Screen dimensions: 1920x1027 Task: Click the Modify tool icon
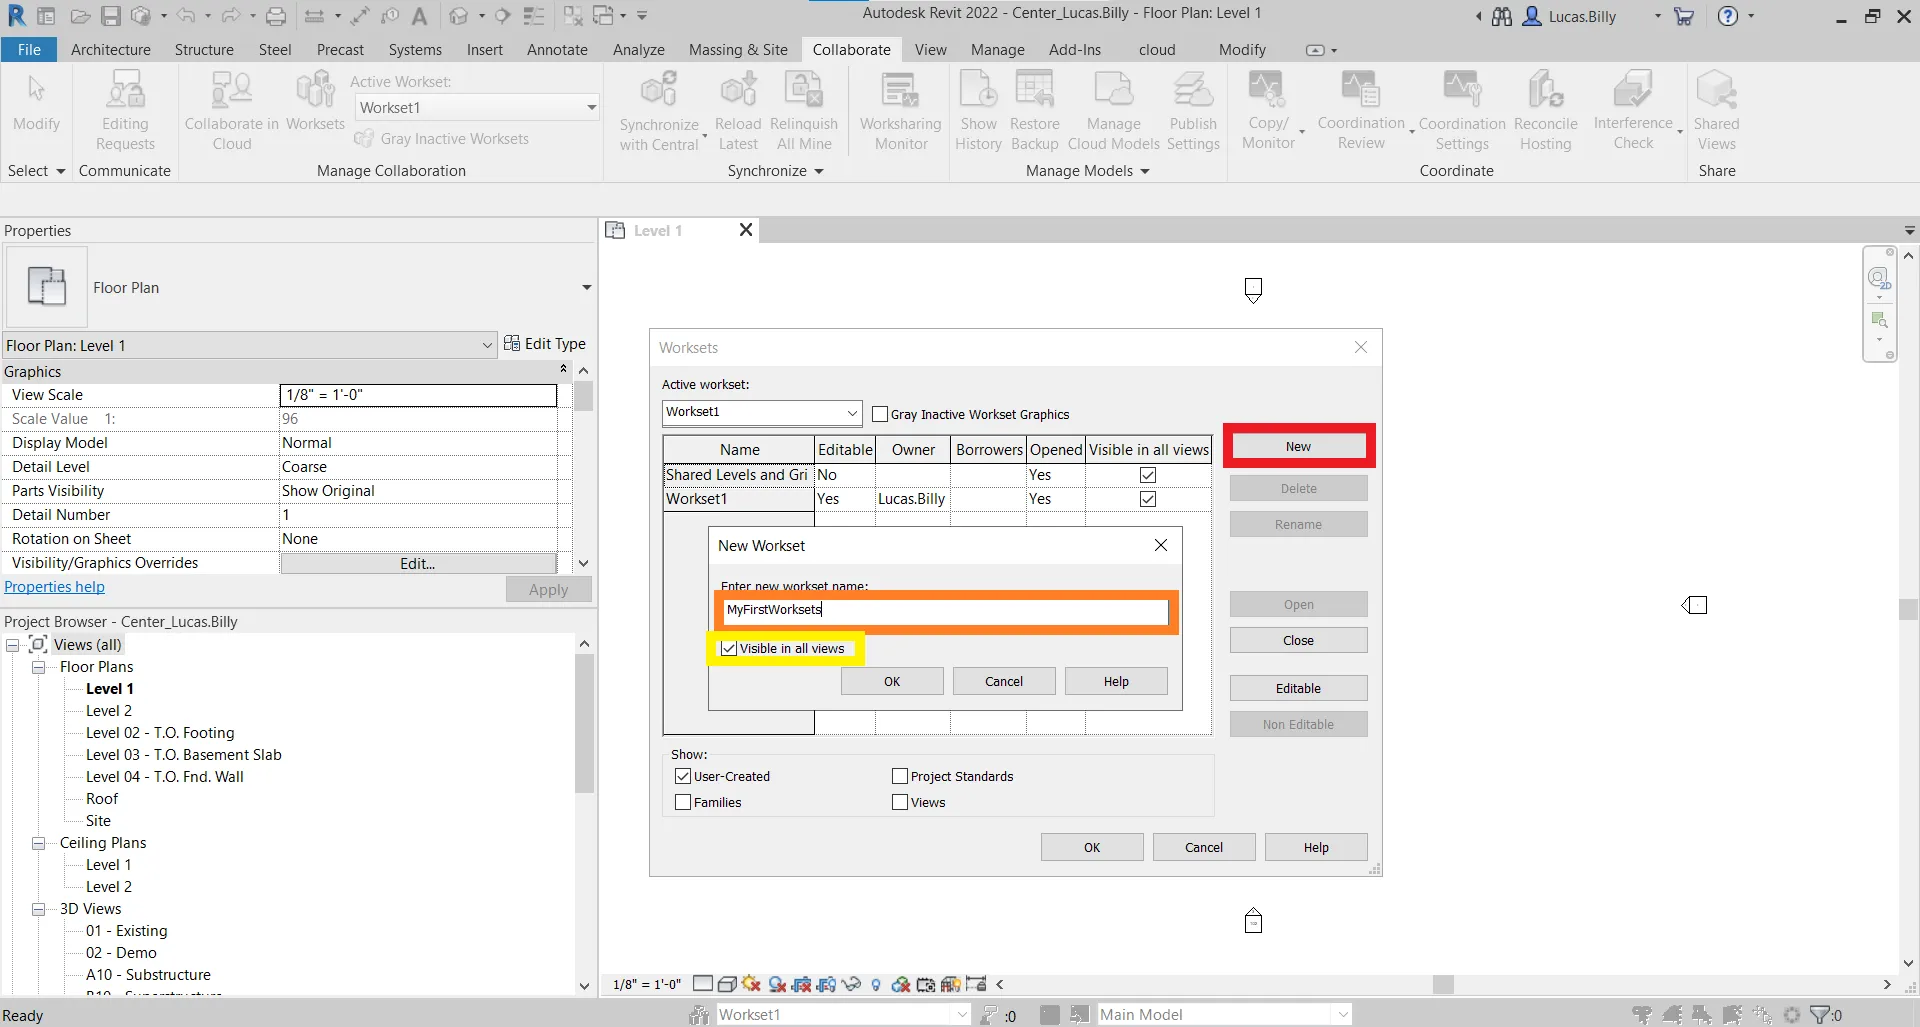(36, 90)
